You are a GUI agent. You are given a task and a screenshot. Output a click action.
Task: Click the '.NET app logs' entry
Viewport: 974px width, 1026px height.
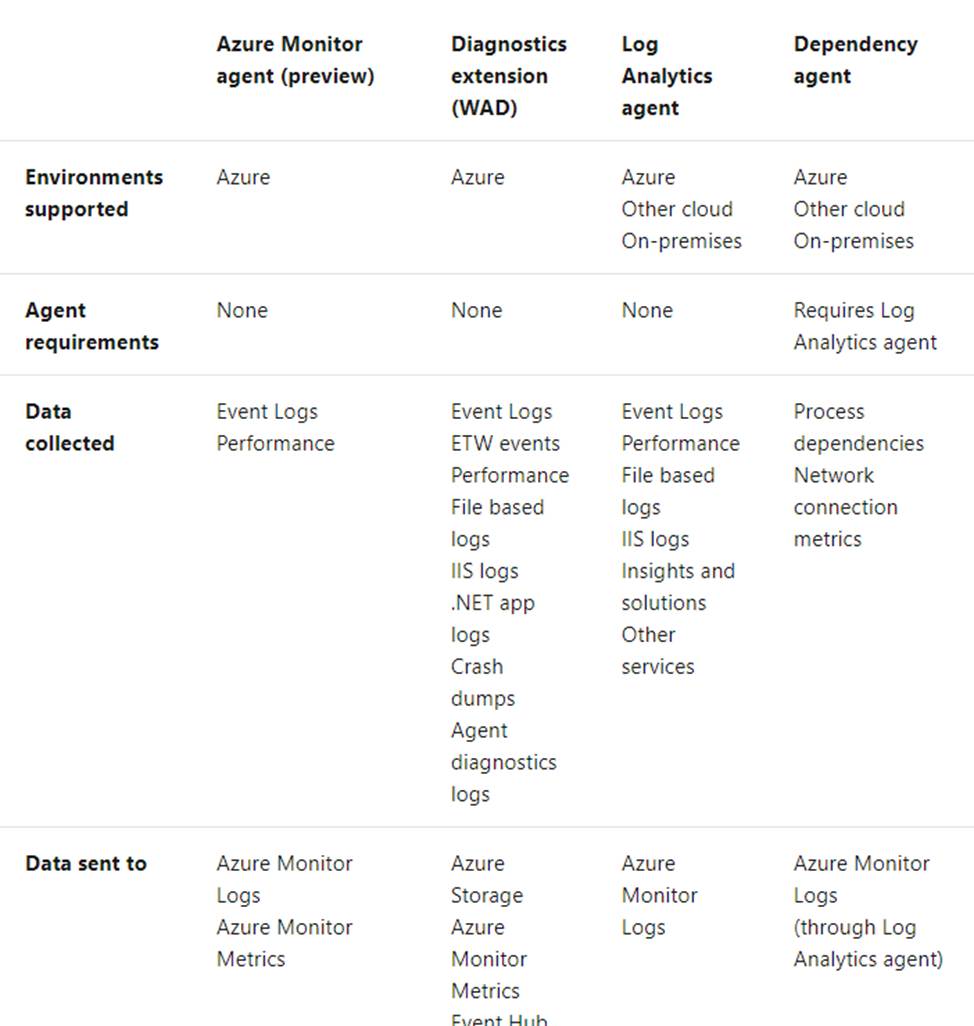[493, 619]
